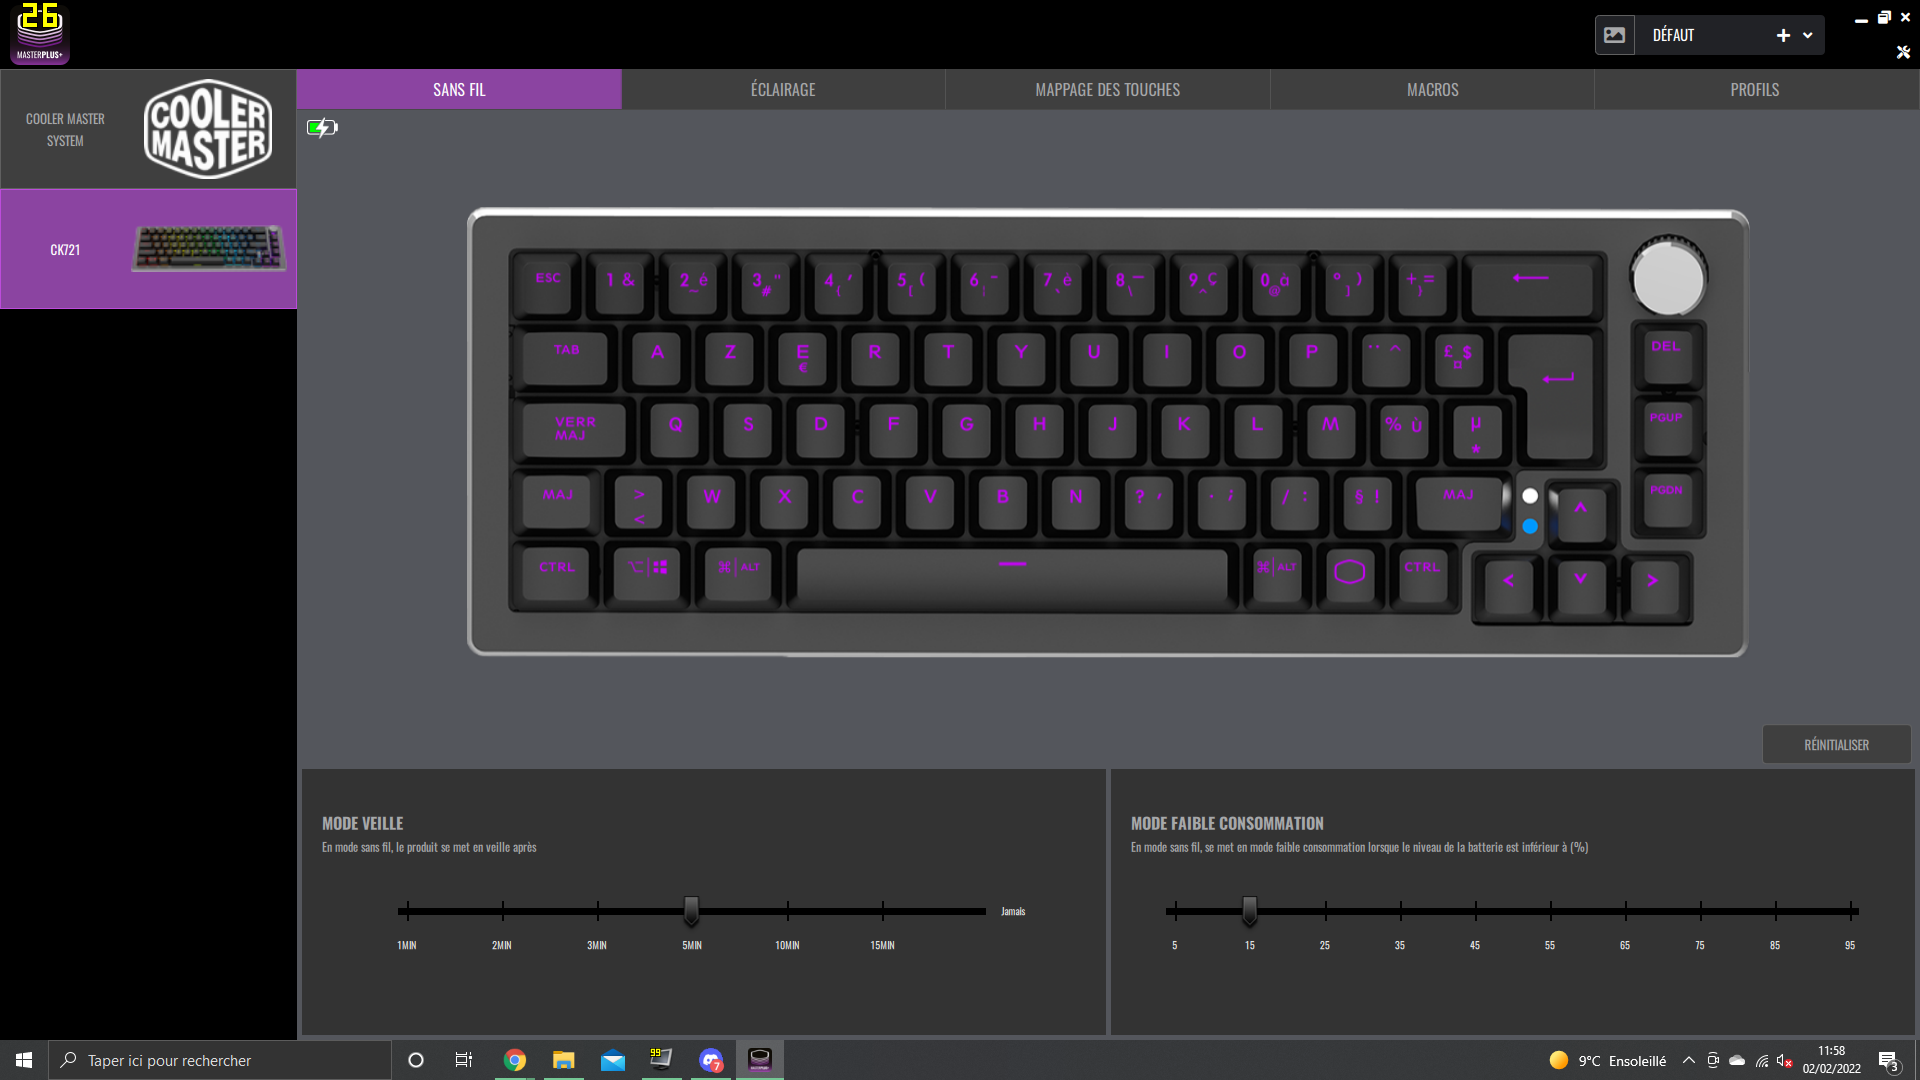Open the MAPPAGE DES TOUCHES tab

[1107, 90]
